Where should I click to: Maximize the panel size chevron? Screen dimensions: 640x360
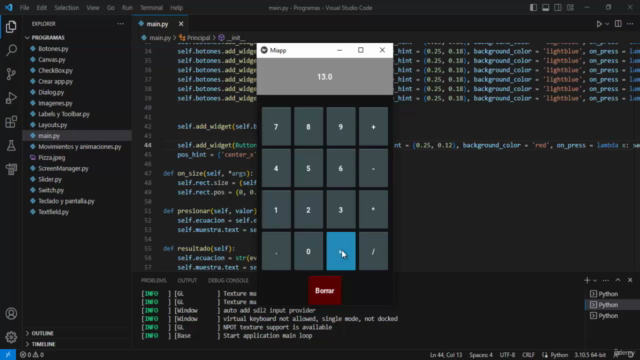click(x=618, y=280)
